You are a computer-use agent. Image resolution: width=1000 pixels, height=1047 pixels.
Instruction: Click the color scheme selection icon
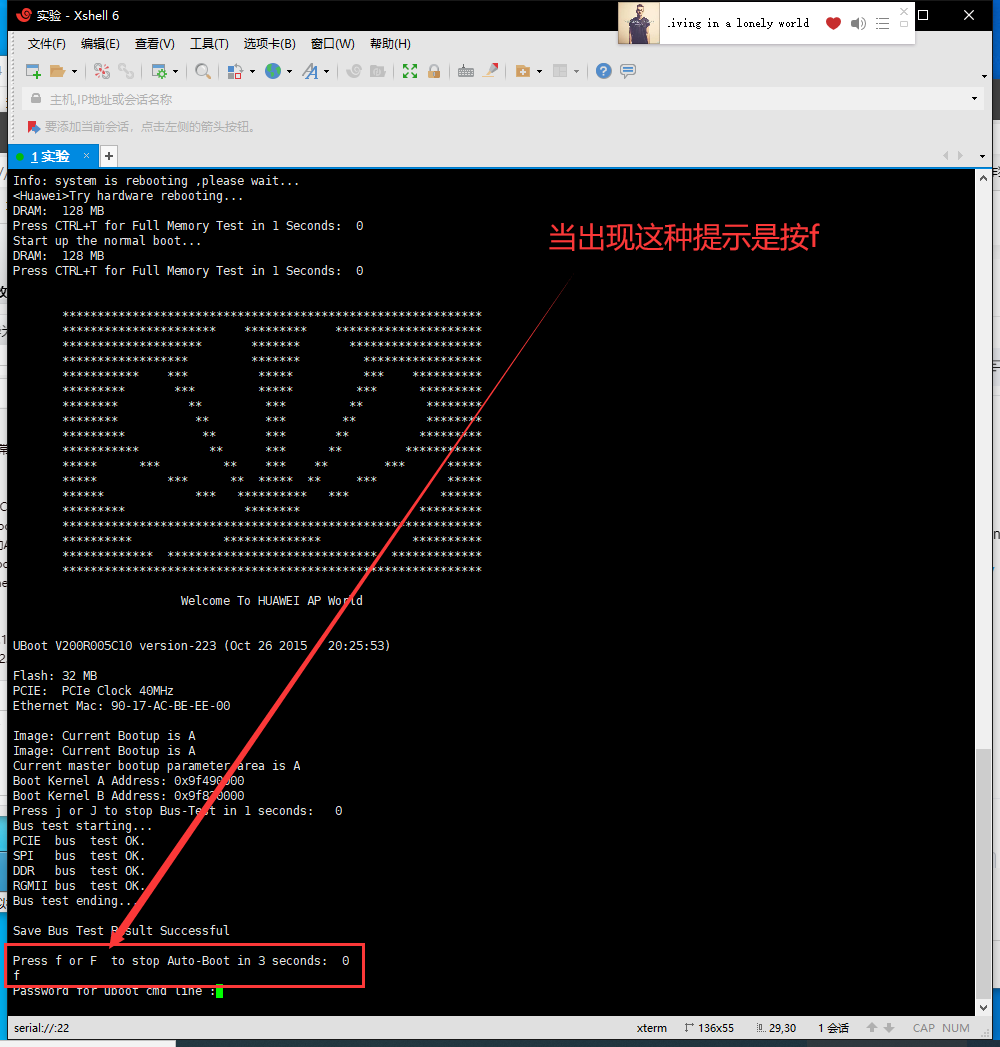click(235, 71)
